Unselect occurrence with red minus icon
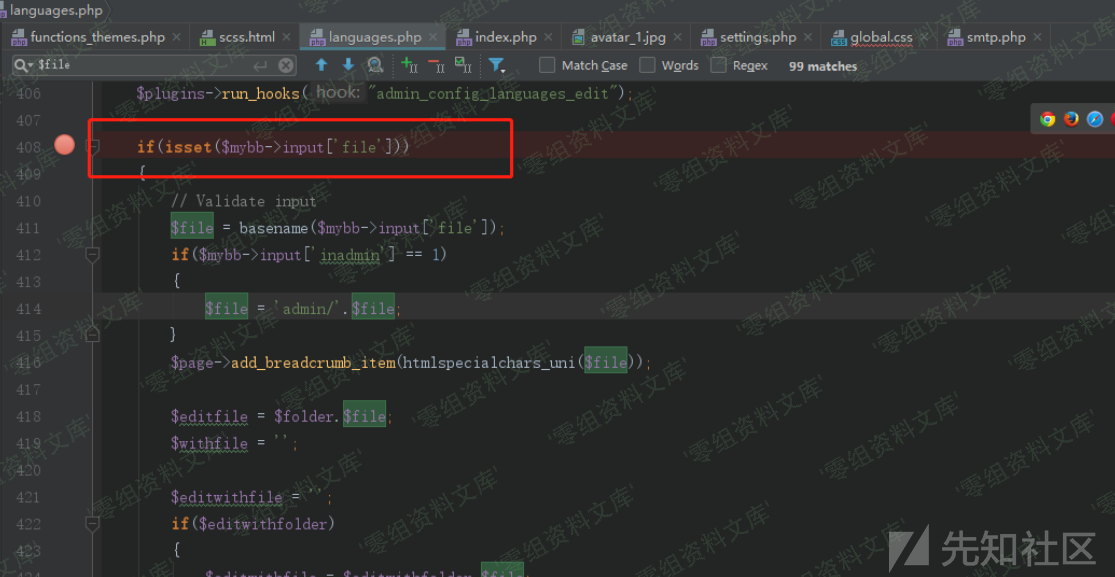Screen dimensions: 1115x577 [436, 65]
